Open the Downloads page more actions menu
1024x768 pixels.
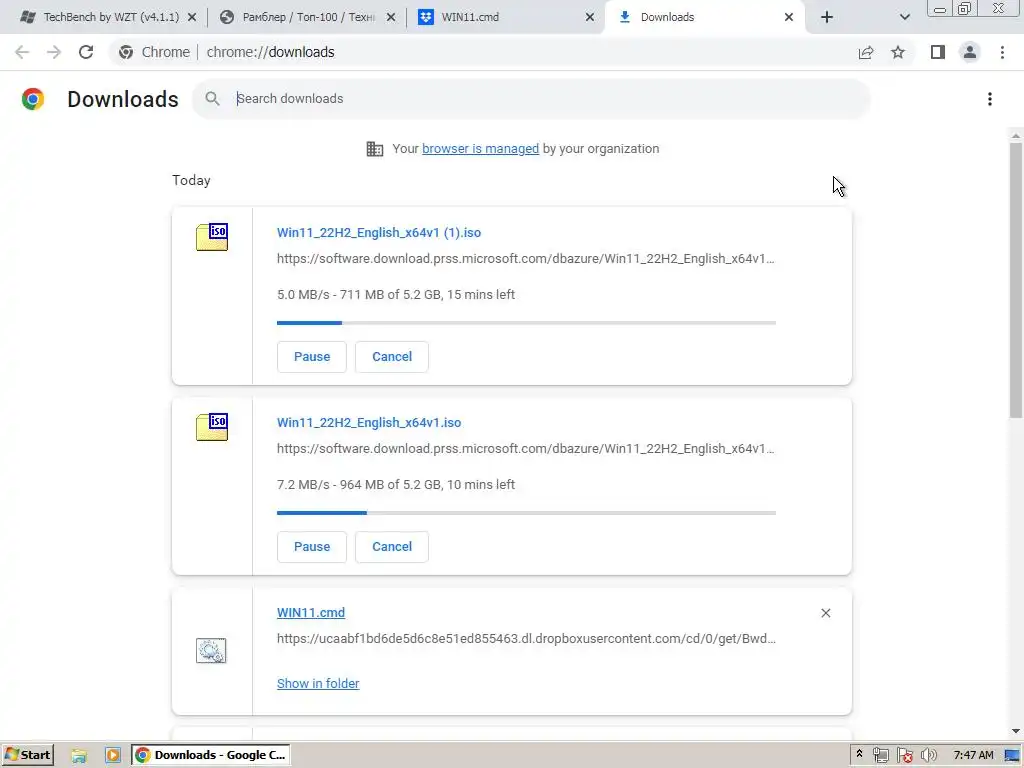coord(990,99)
